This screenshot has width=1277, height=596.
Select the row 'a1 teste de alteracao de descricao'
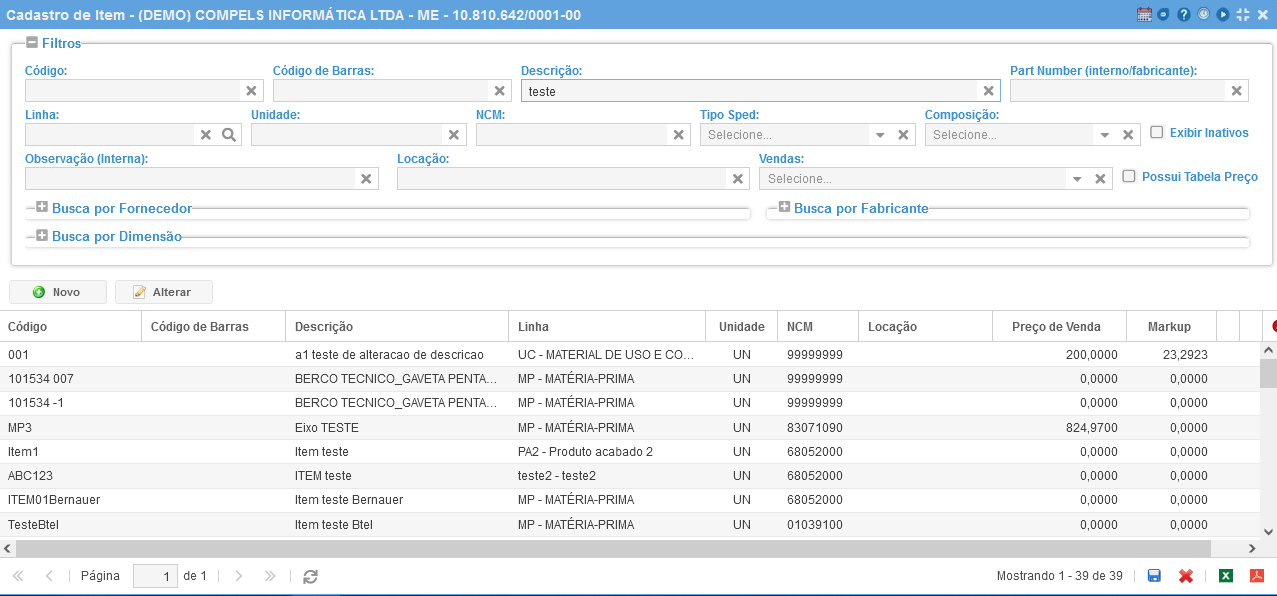click(x=630, y=354)
